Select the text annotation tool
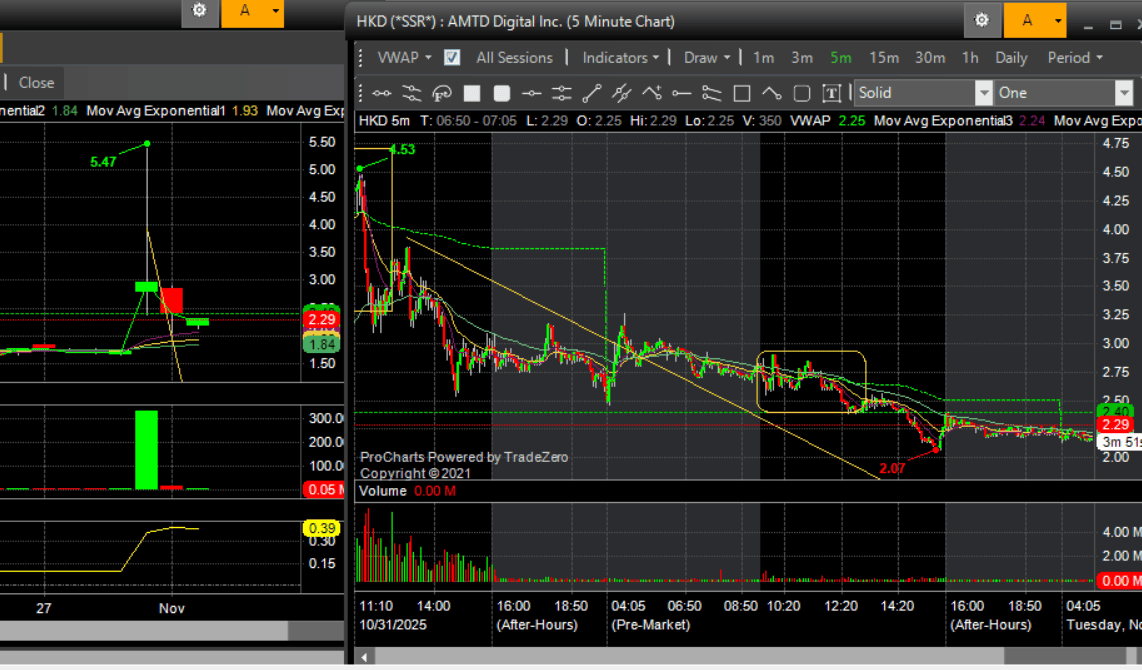This screenshot has width=1142, height=670. pos(832,93)
